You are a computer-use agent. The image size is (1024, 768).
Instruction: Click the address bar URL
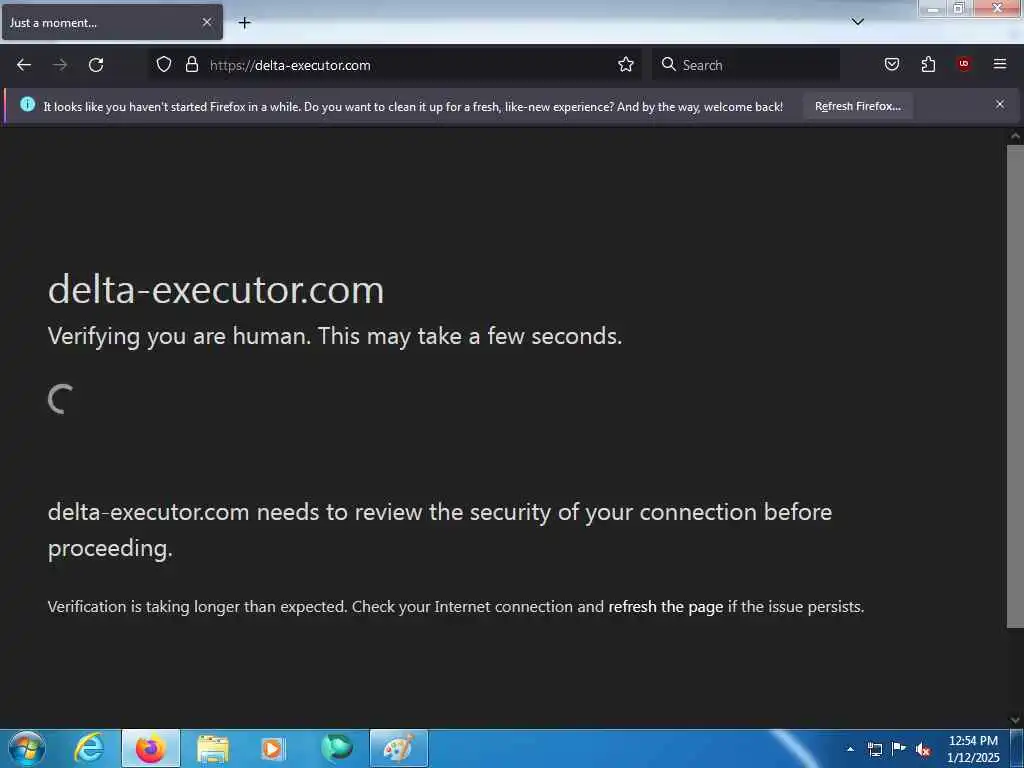pyautogui.click(x=290, y=65)
